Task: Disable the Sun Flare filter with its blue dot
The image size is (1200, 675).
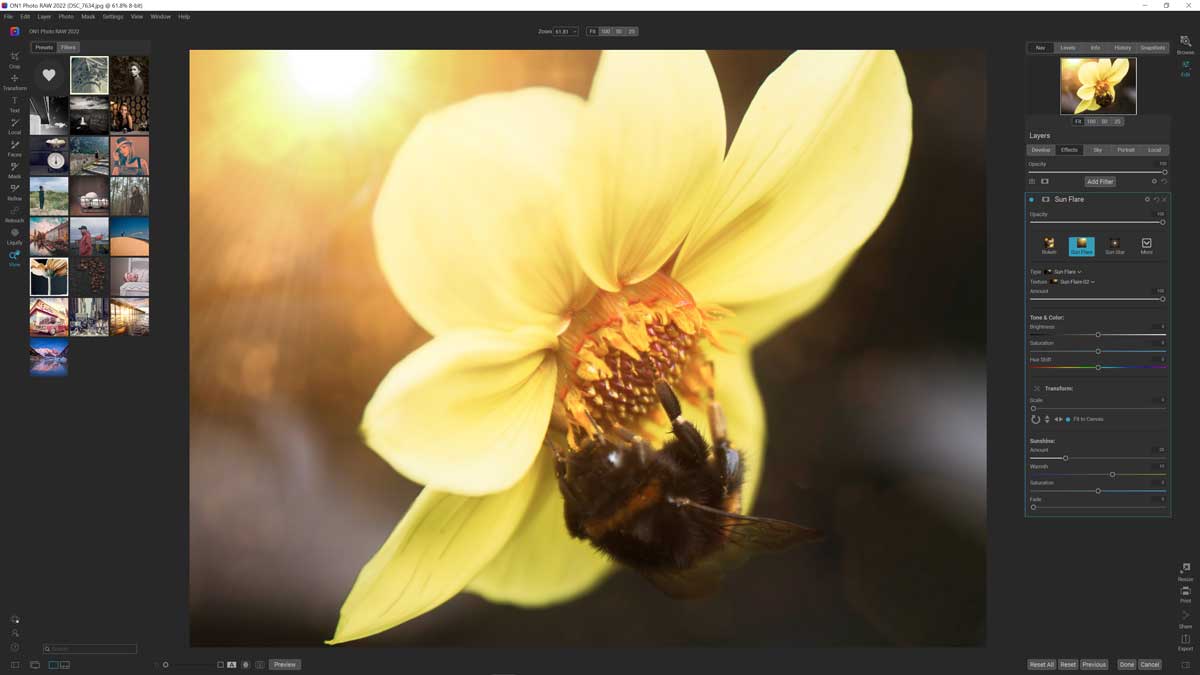Action: [1031, 199]
